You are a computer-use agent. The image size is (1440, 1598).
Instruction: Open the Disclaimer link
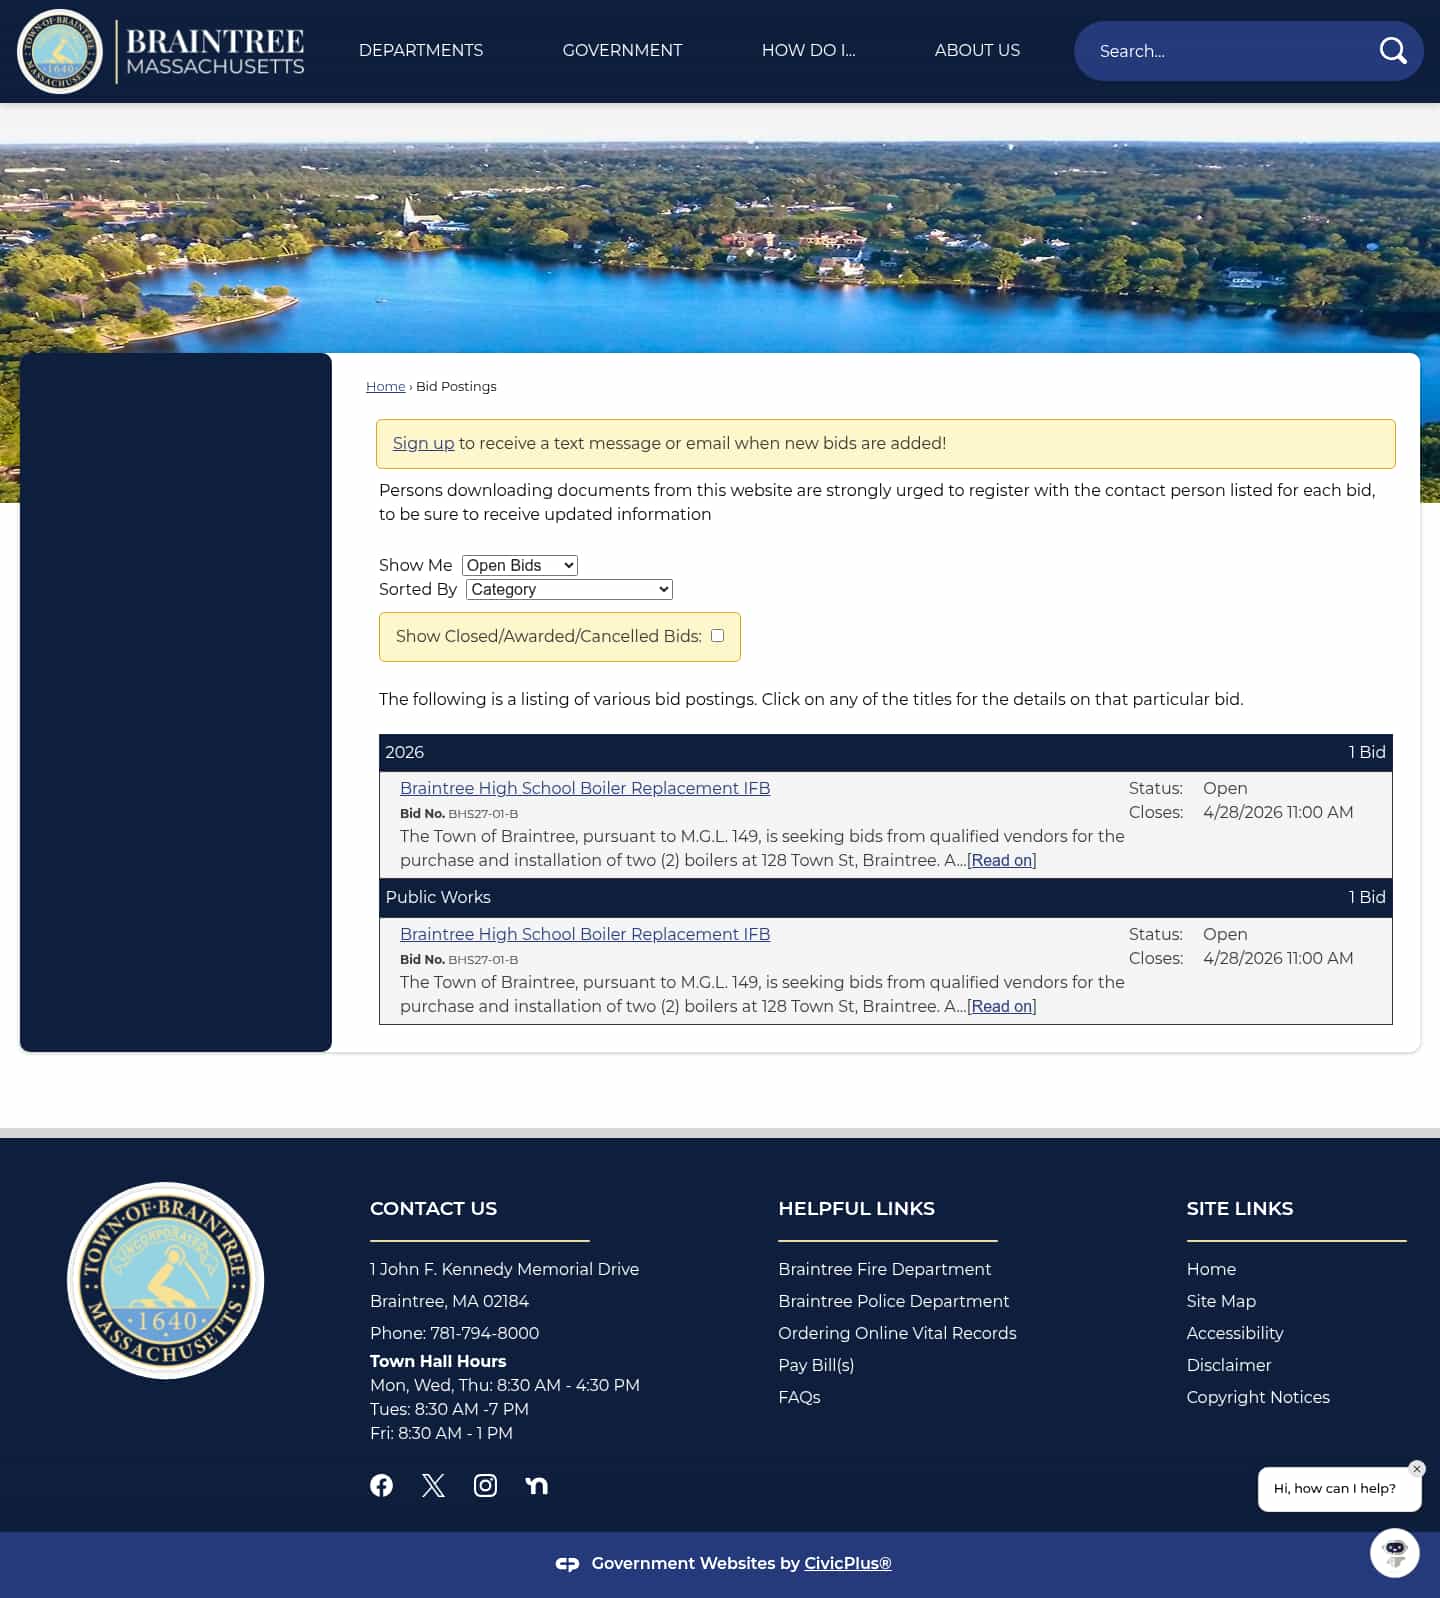coord(1229,1365)
